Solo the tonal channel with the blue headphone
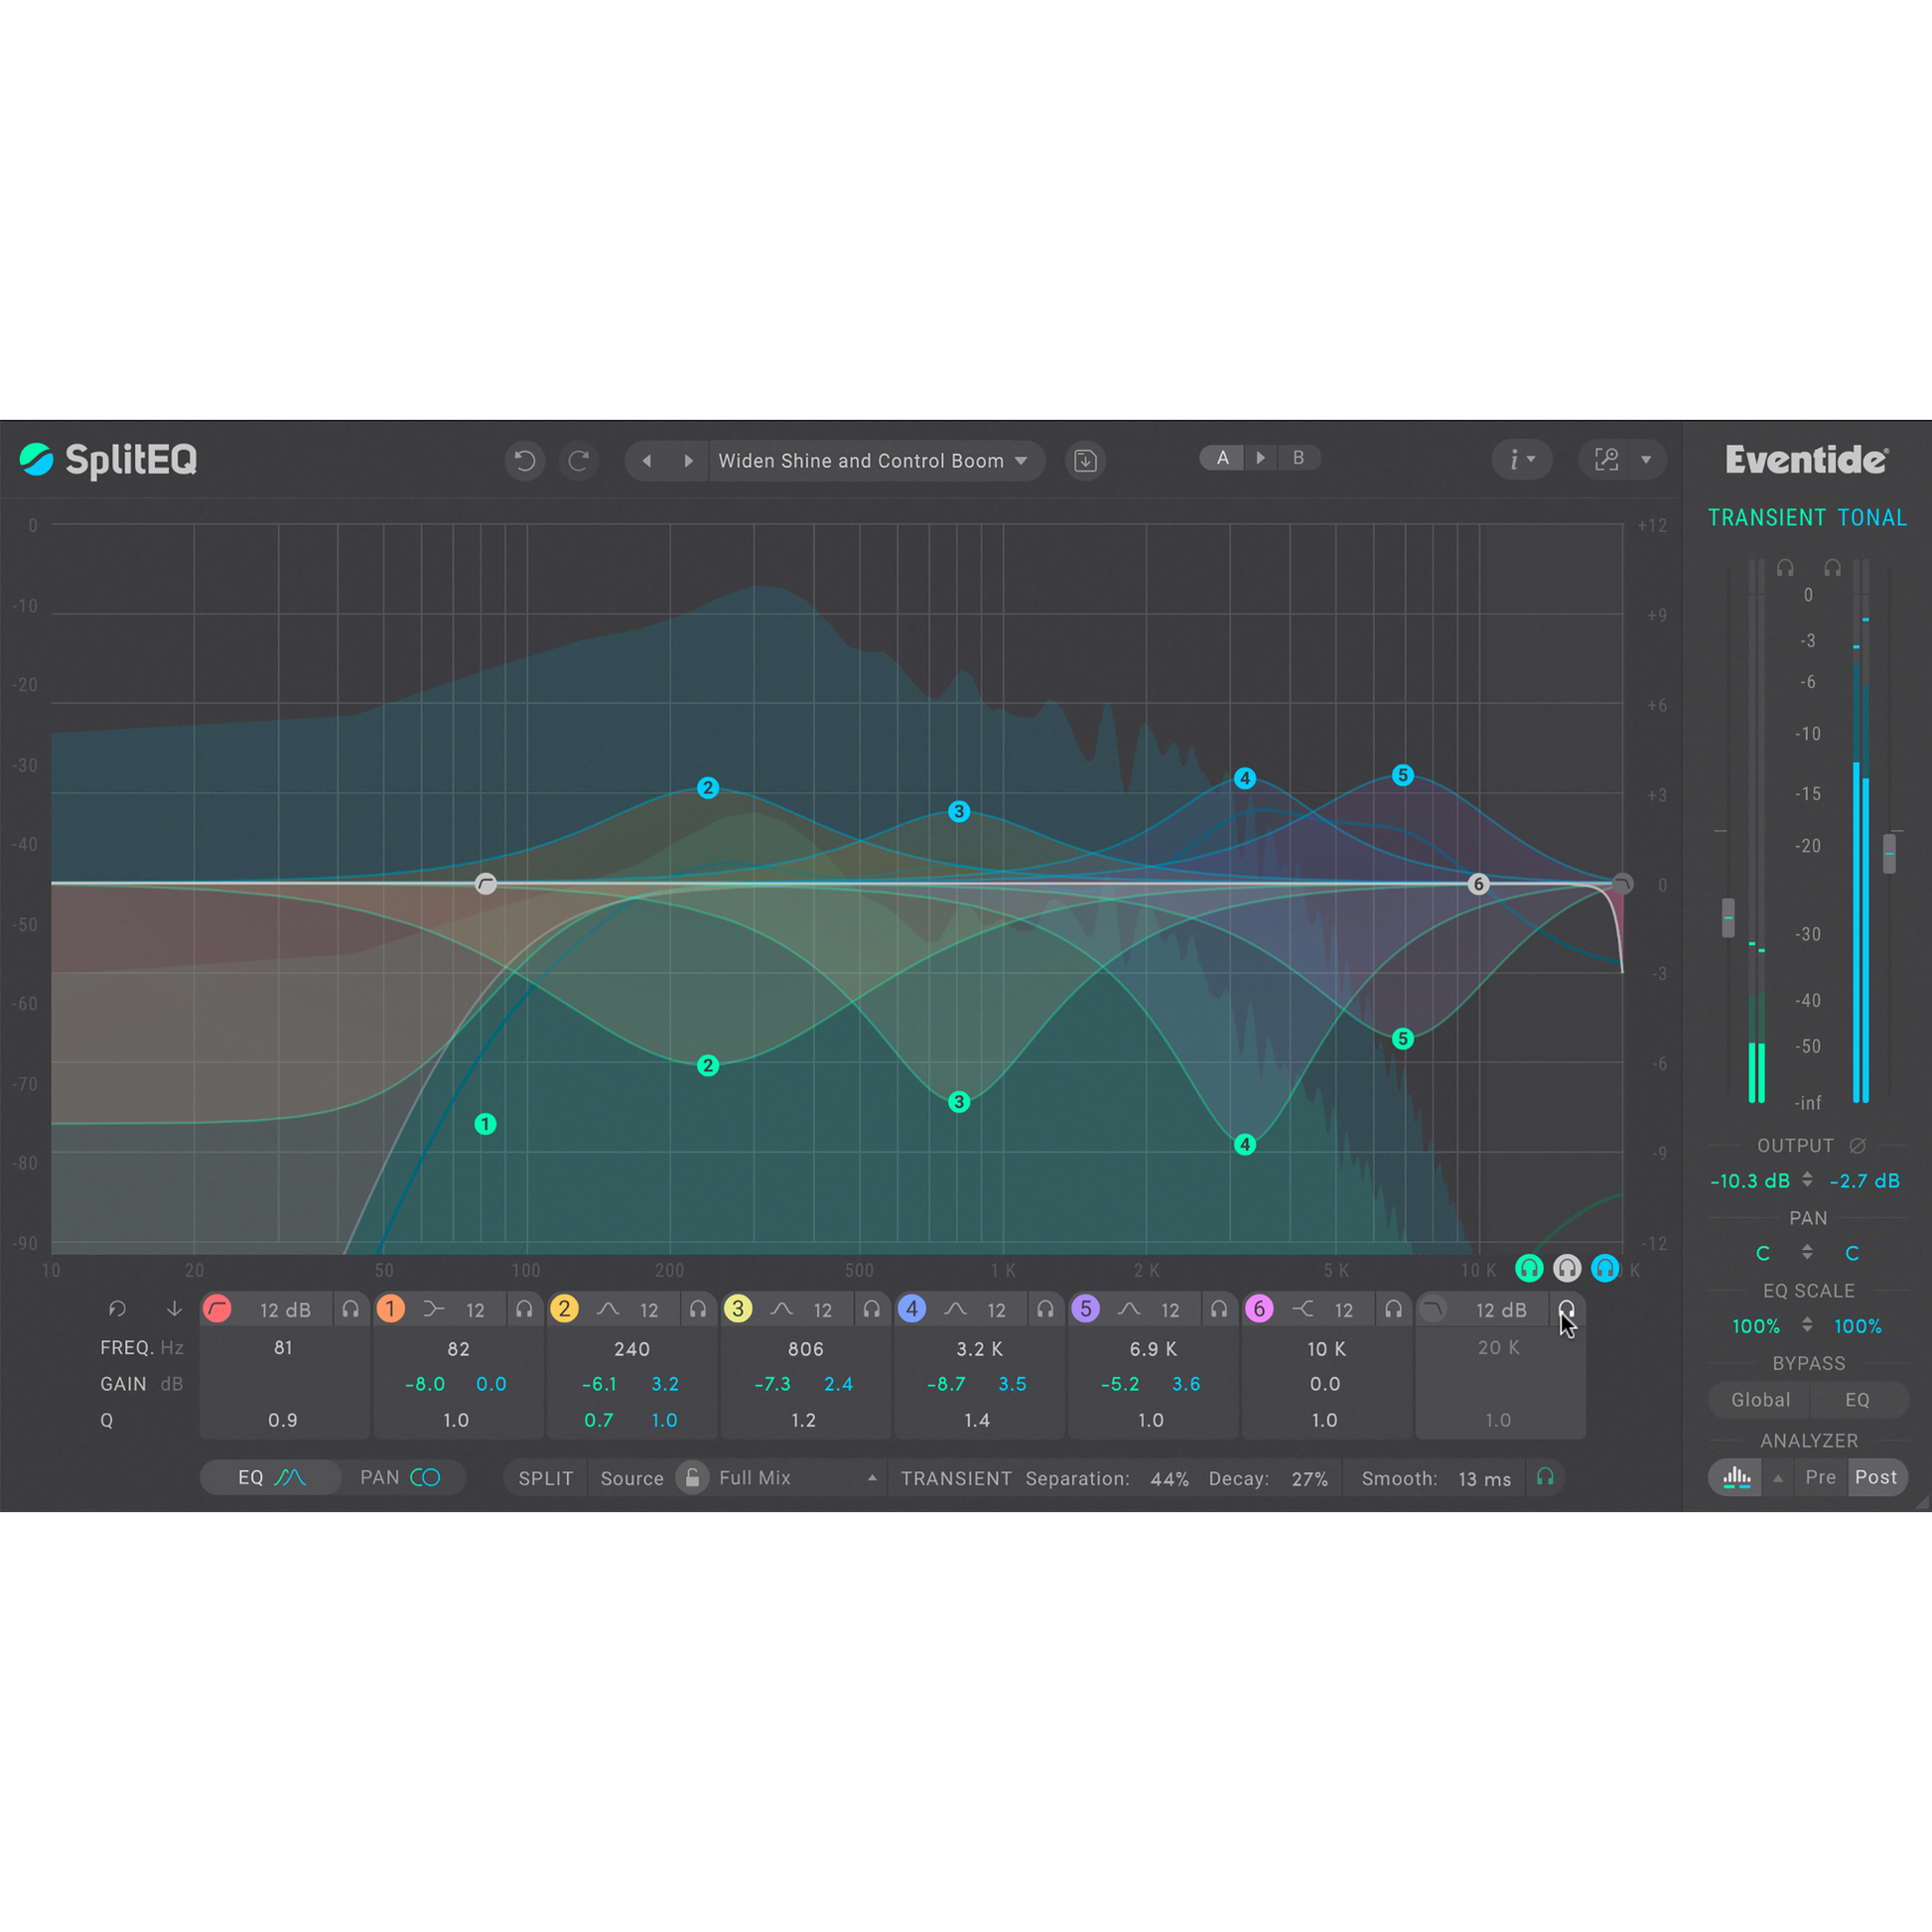Image resolution: width=1932 pixels, height=1932 pixels. coord(1605,1269)
